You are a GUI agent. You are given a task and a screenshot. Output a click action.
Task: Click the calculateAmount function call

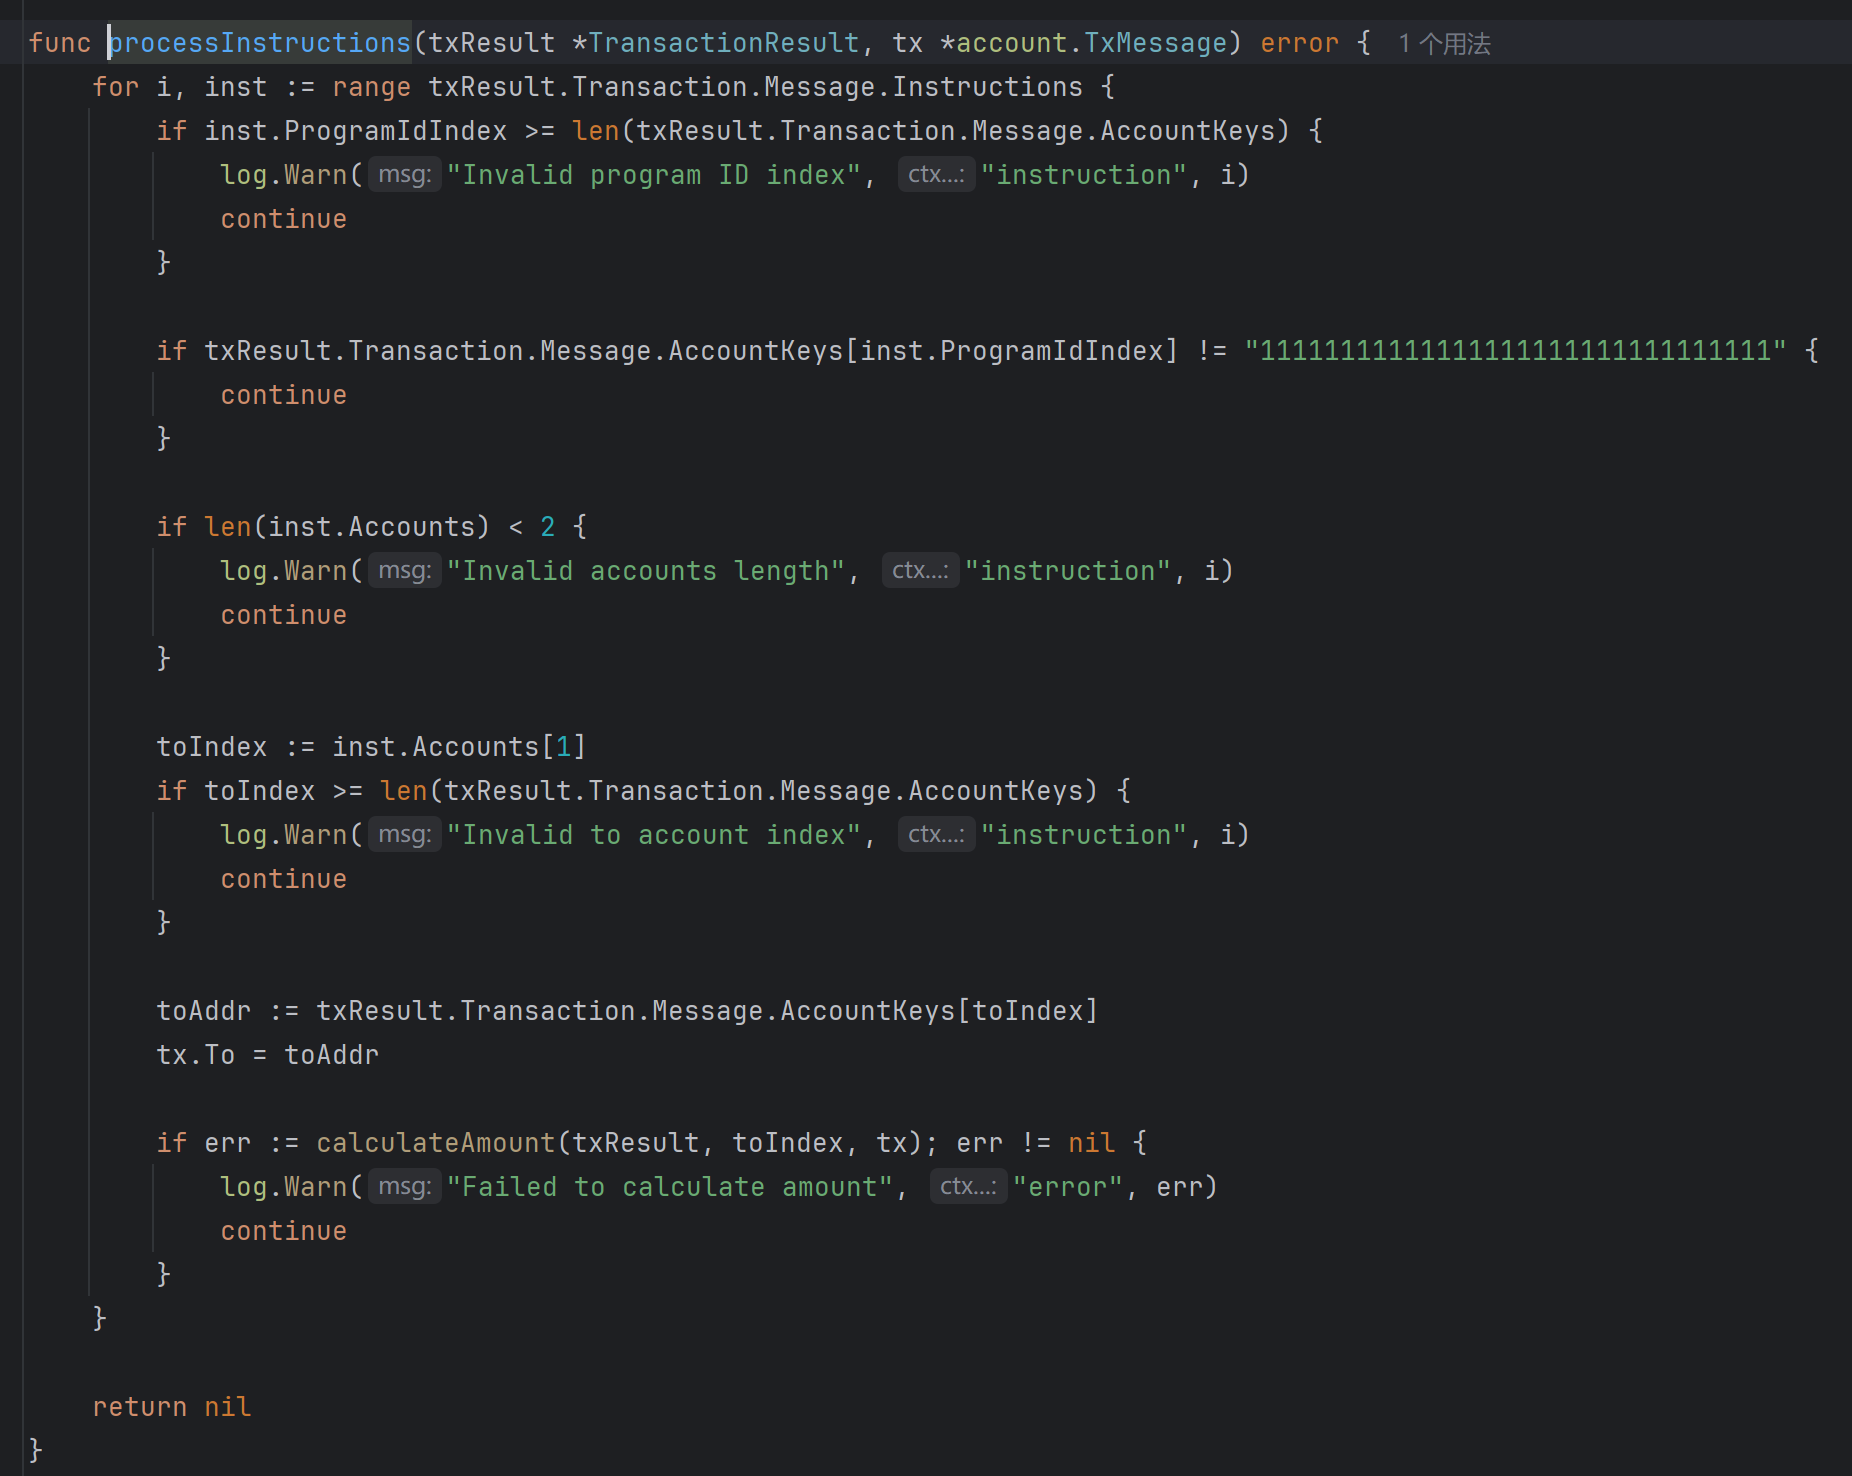(435, 1143)
